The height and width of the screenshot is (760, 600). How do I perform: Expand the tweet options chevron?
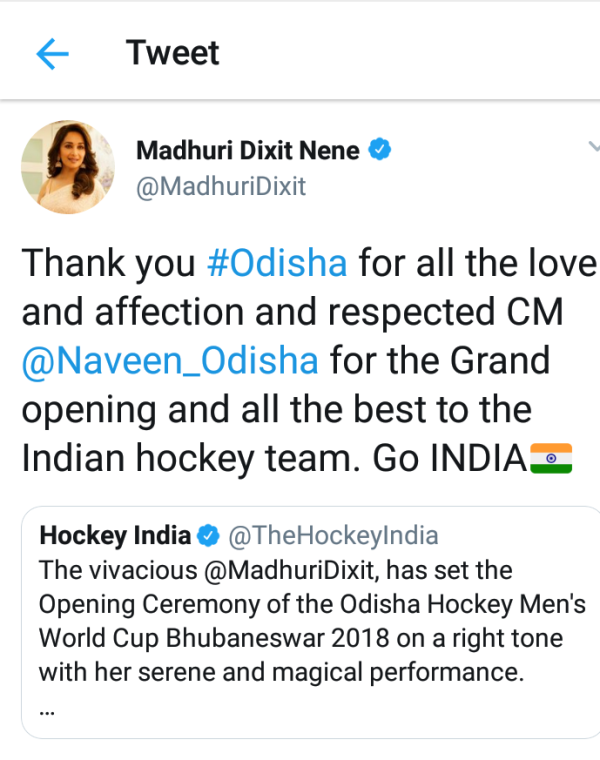[x=592, y=146]
